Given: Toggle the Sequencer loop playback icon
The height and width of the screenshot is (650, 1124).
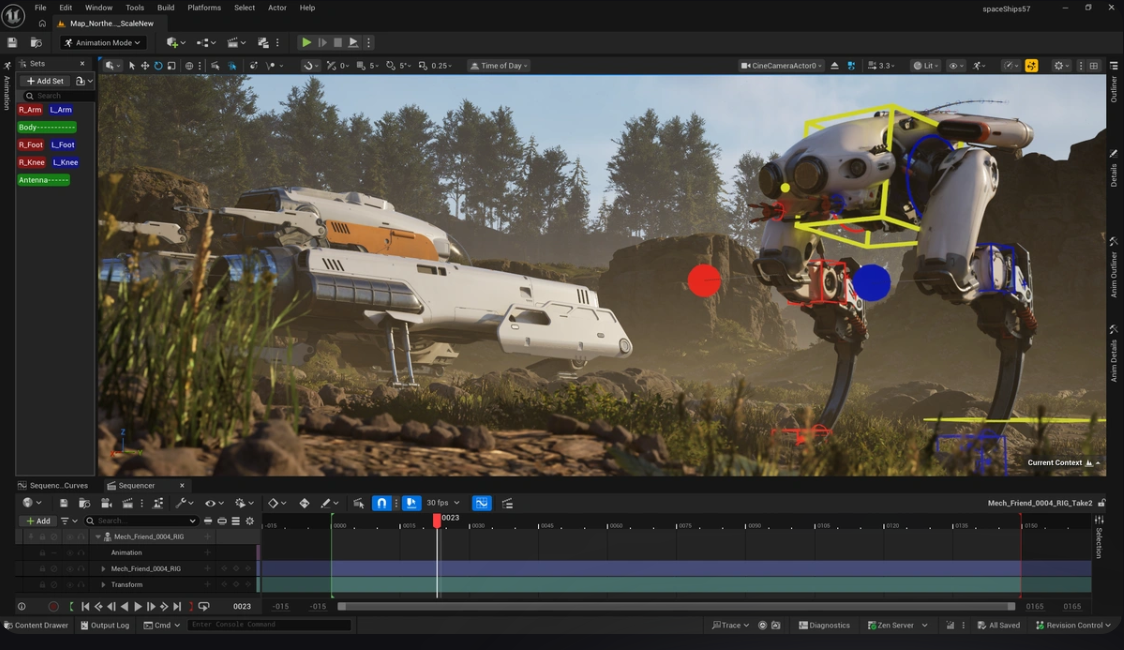Looking at the screenshot, I should tap(204, 607).
